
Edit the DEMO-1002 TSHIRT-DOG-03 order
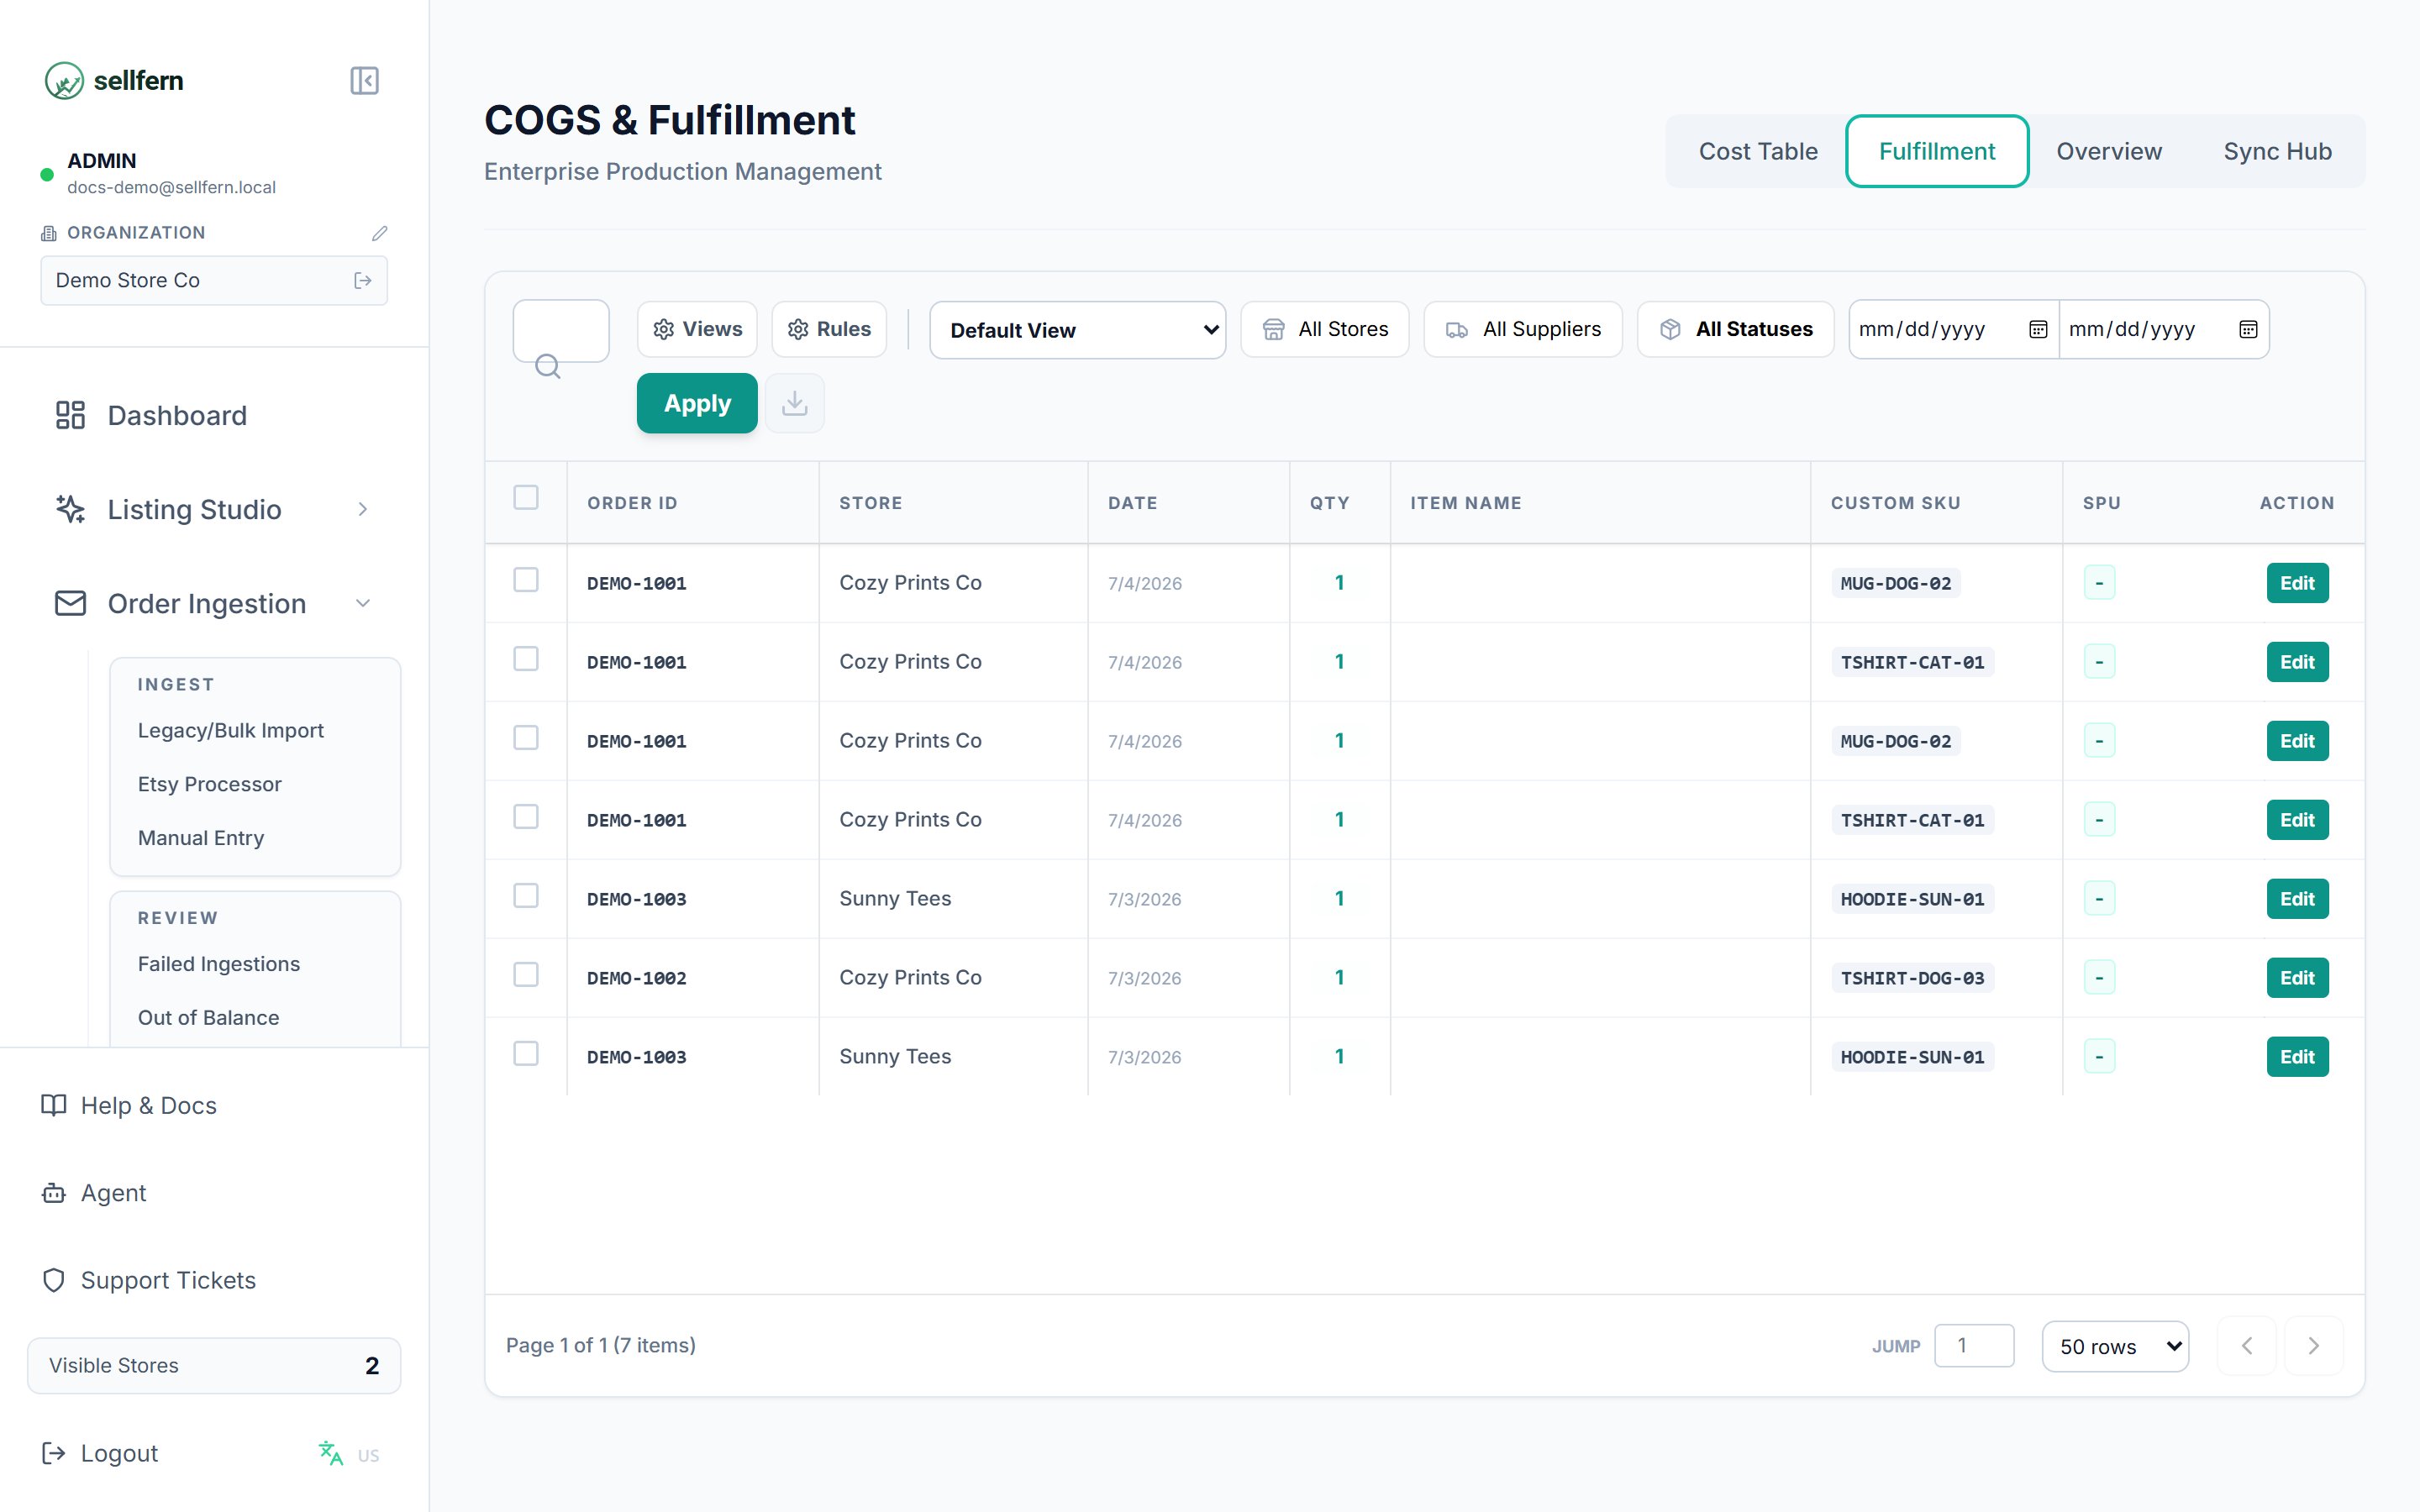point(2297,978)
